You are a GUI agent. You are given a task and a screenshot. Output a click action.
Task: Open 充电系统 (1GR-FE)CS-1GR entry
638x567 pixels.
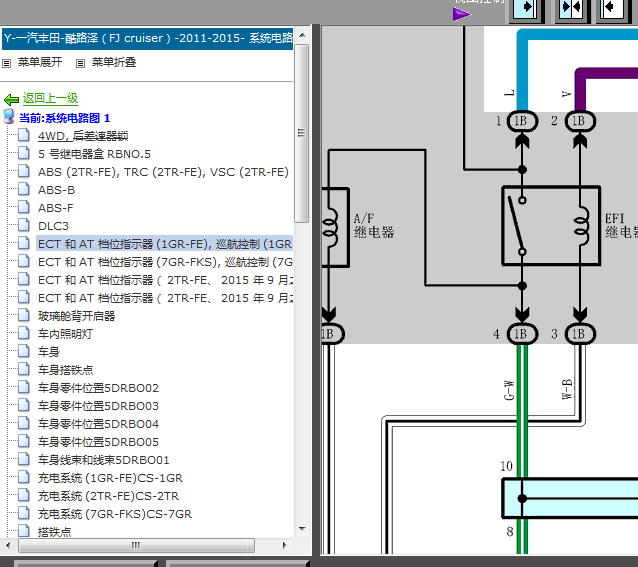110,478
